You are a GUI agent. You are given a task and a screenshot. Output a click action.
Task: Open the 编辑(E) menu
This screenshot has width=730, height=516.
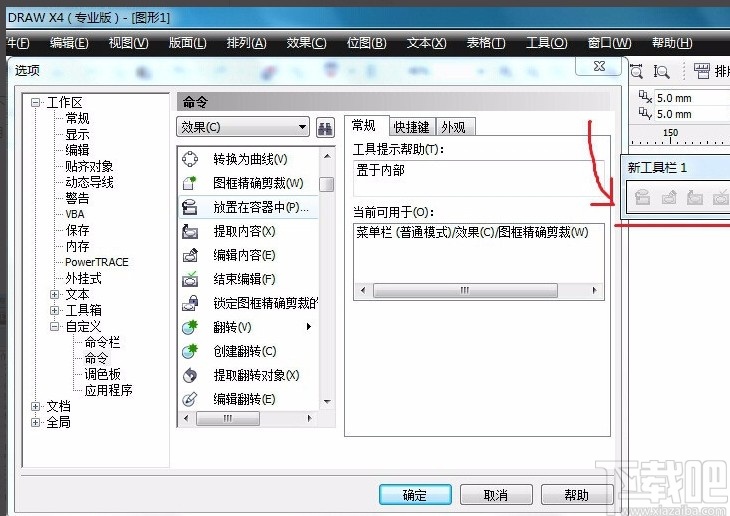[x=69, y=43]
